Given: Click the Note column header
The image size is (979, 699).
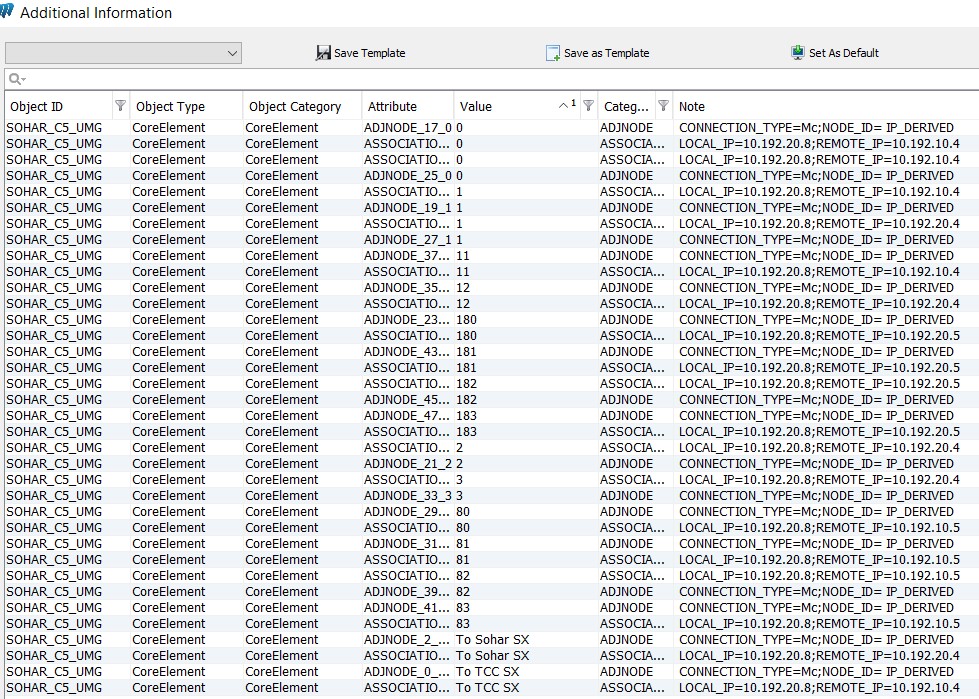Looking at the screenshot, I should pyautogui.click(x=692, y=107).
